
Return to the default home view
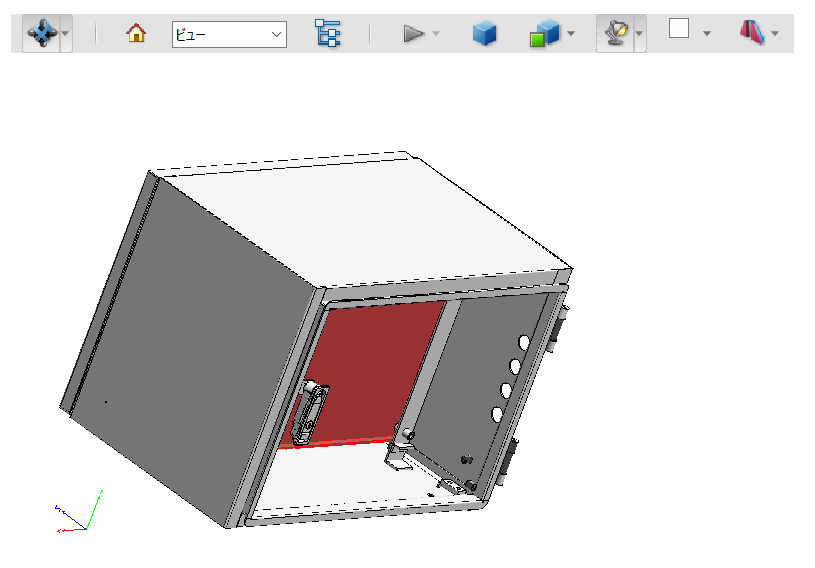136,33
